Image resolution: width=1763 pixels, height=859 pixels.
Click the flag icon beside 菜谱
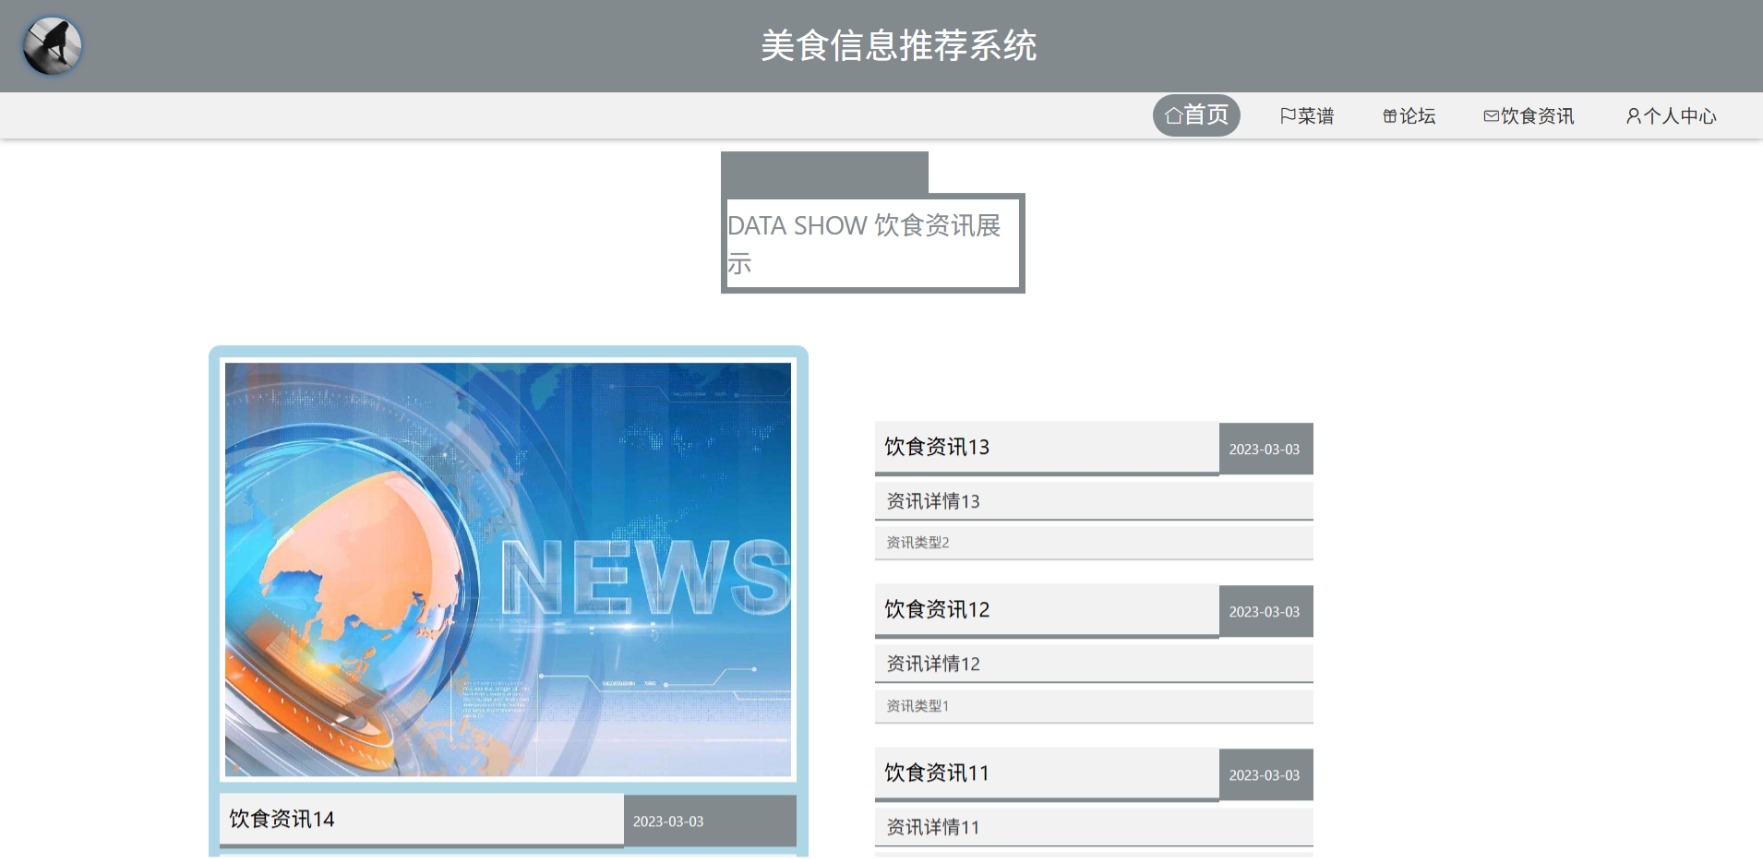click(1288, 116)
